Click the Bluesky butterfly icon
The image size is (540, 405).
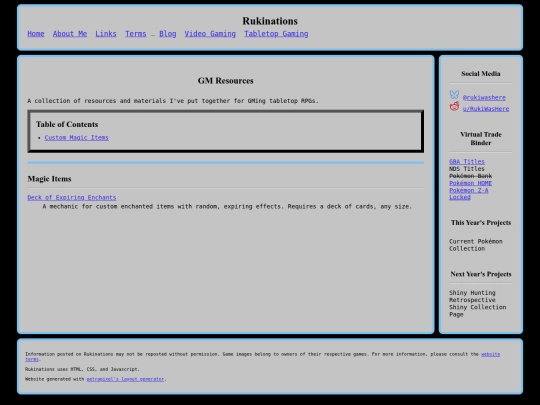(454, 94)
